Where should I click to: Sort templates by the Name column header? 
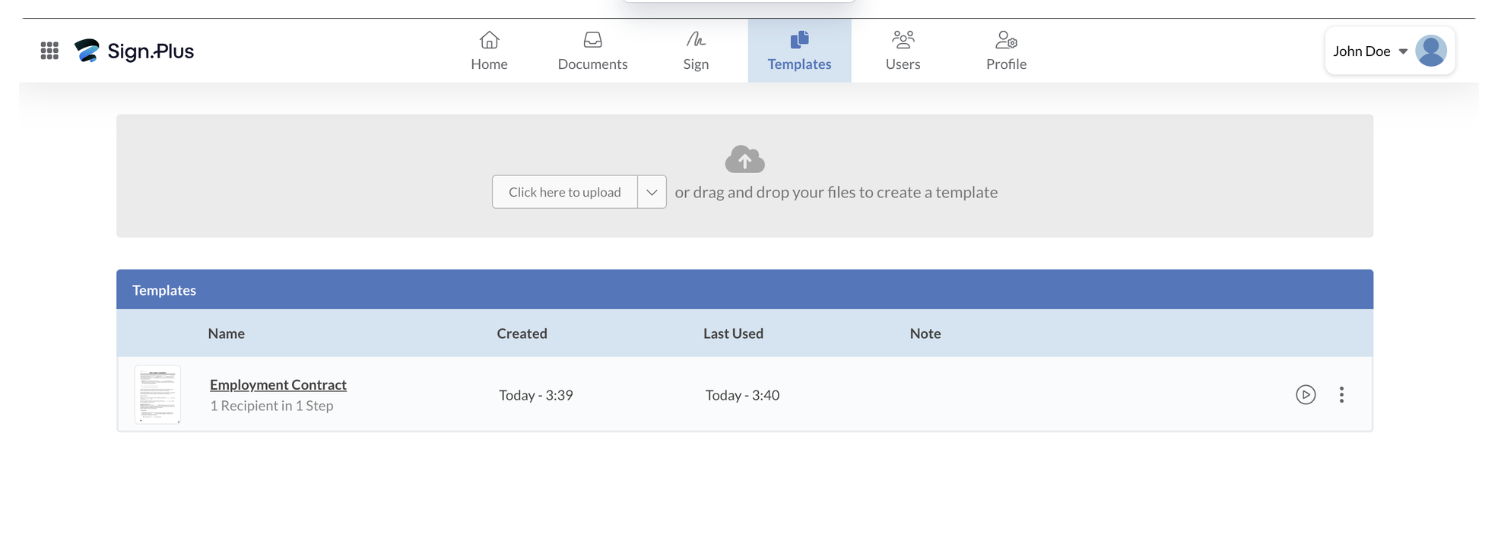tap(226, 334)
